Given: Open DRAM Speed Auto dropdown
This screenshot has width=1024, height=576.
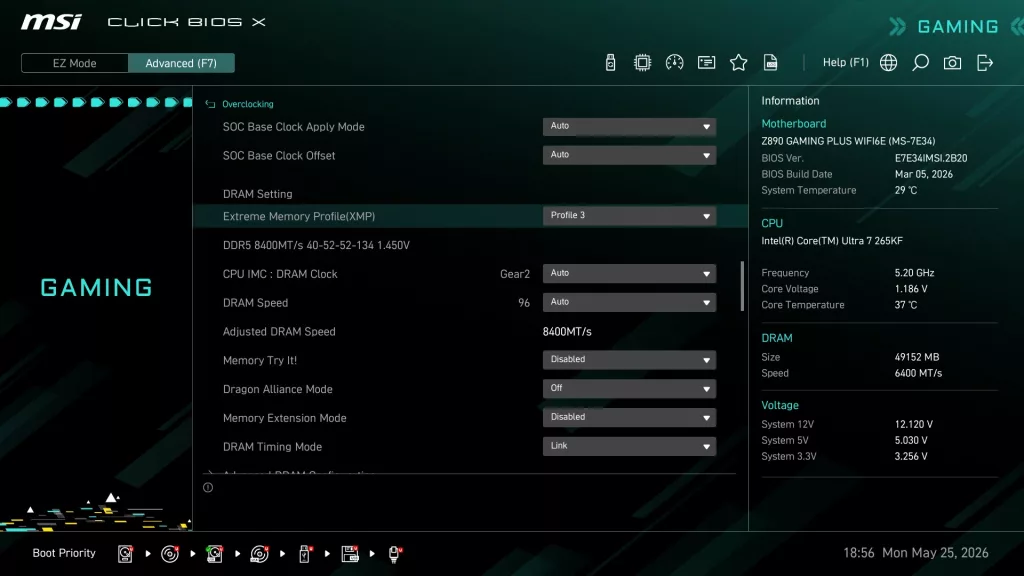Looking at the screenshot, I should point(629,302).
